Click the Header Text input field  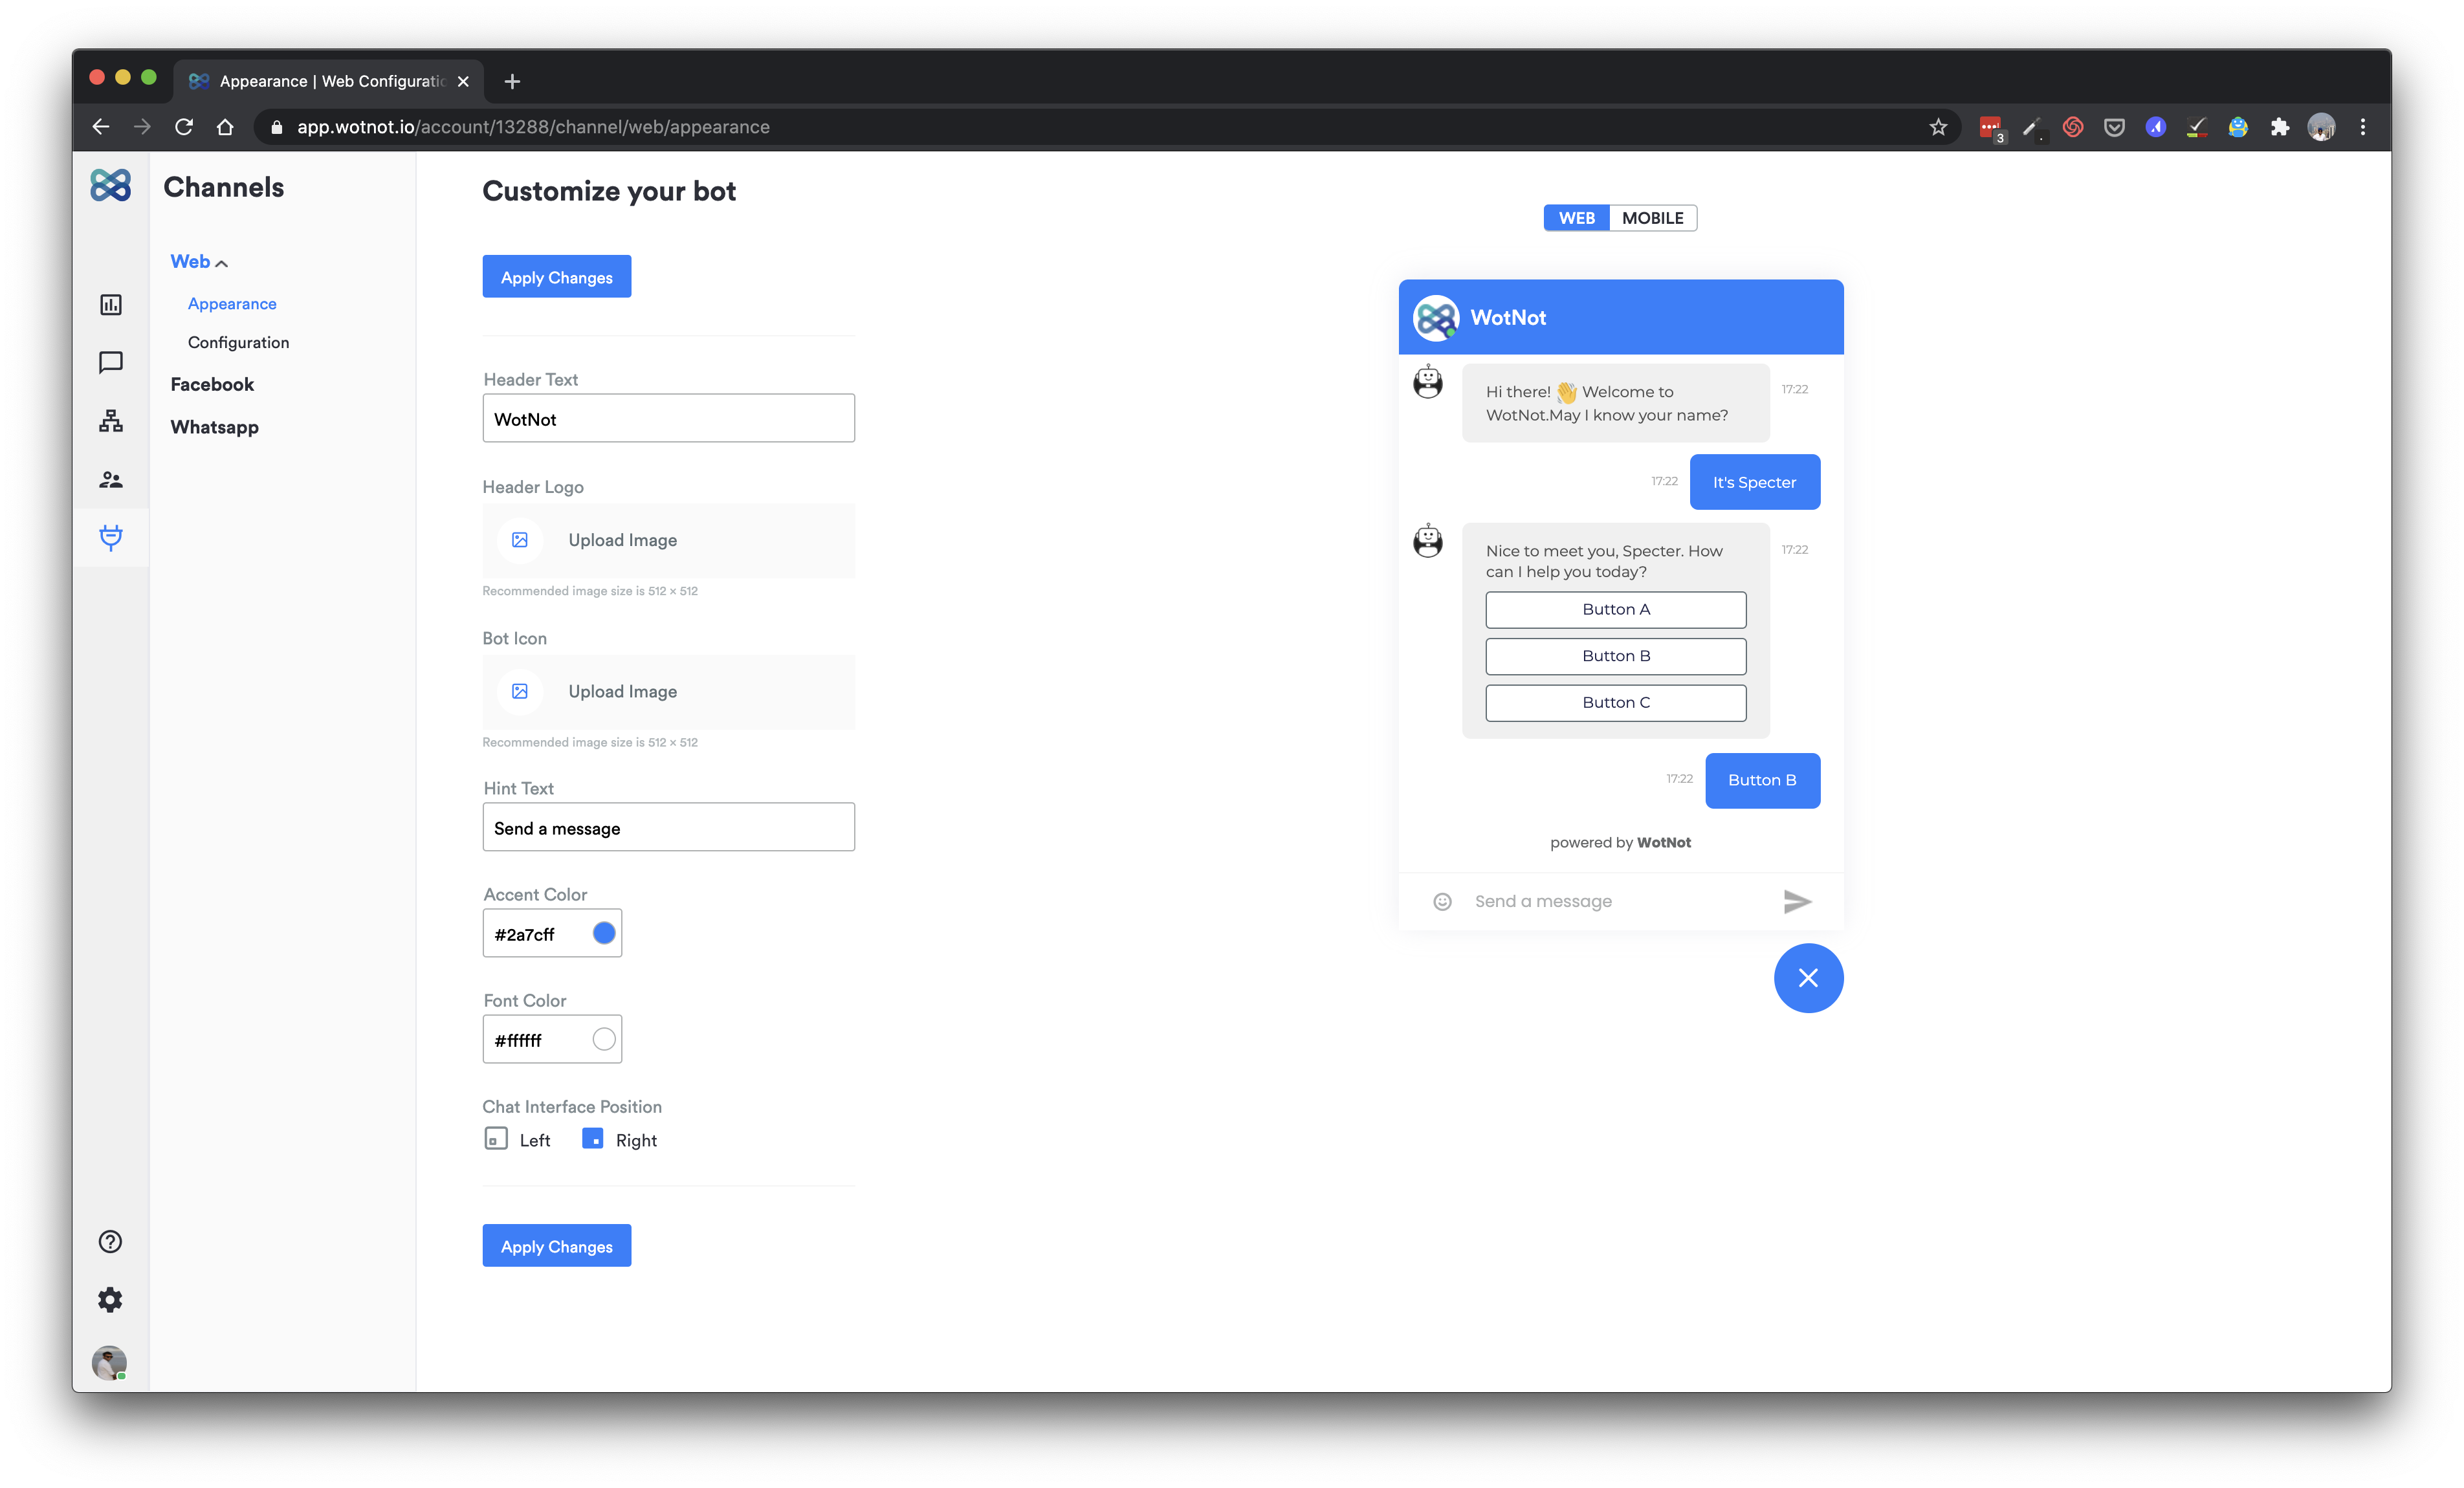pyautogui.click(x=668, y=419)
